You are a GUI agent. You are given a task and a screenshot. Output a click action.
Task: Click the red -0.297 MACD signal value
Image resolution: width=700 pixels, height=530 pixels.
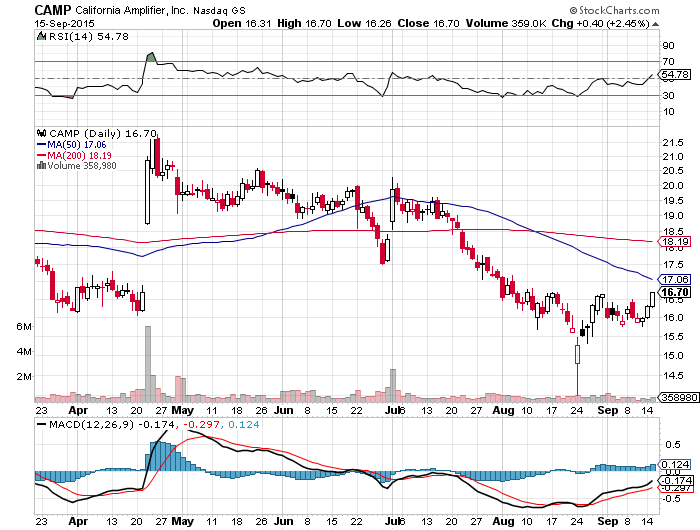point(202,425)
